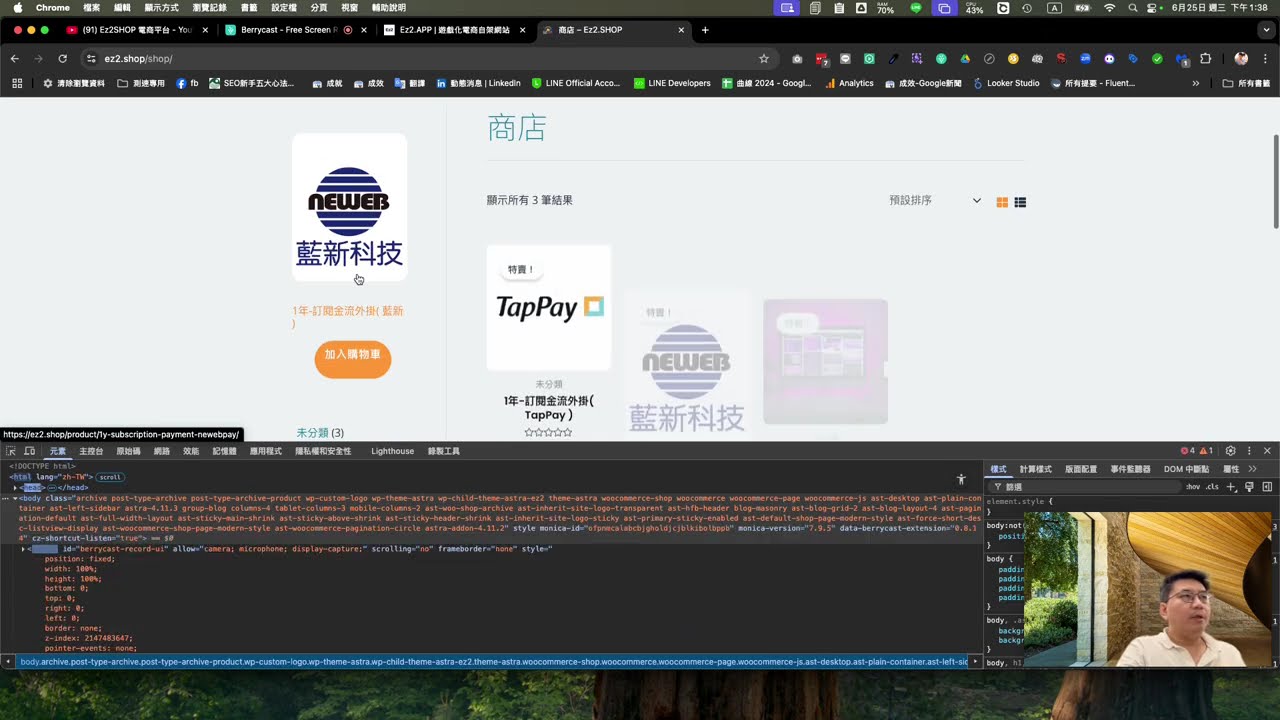Viewport: 1280px width, 720px height.
Task: Open the Chrome three-dot menu
Action: 1265,58
